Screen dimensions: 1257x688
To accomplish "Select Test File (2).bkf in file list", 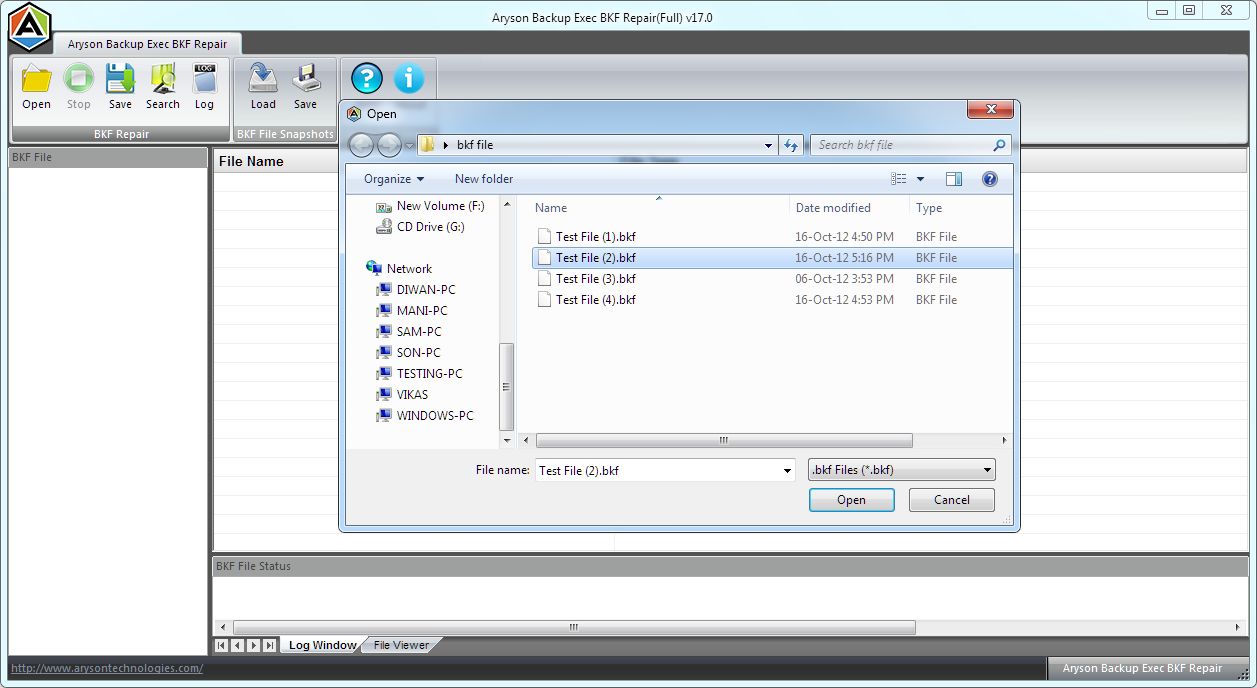I will click(x=772, y=258).
